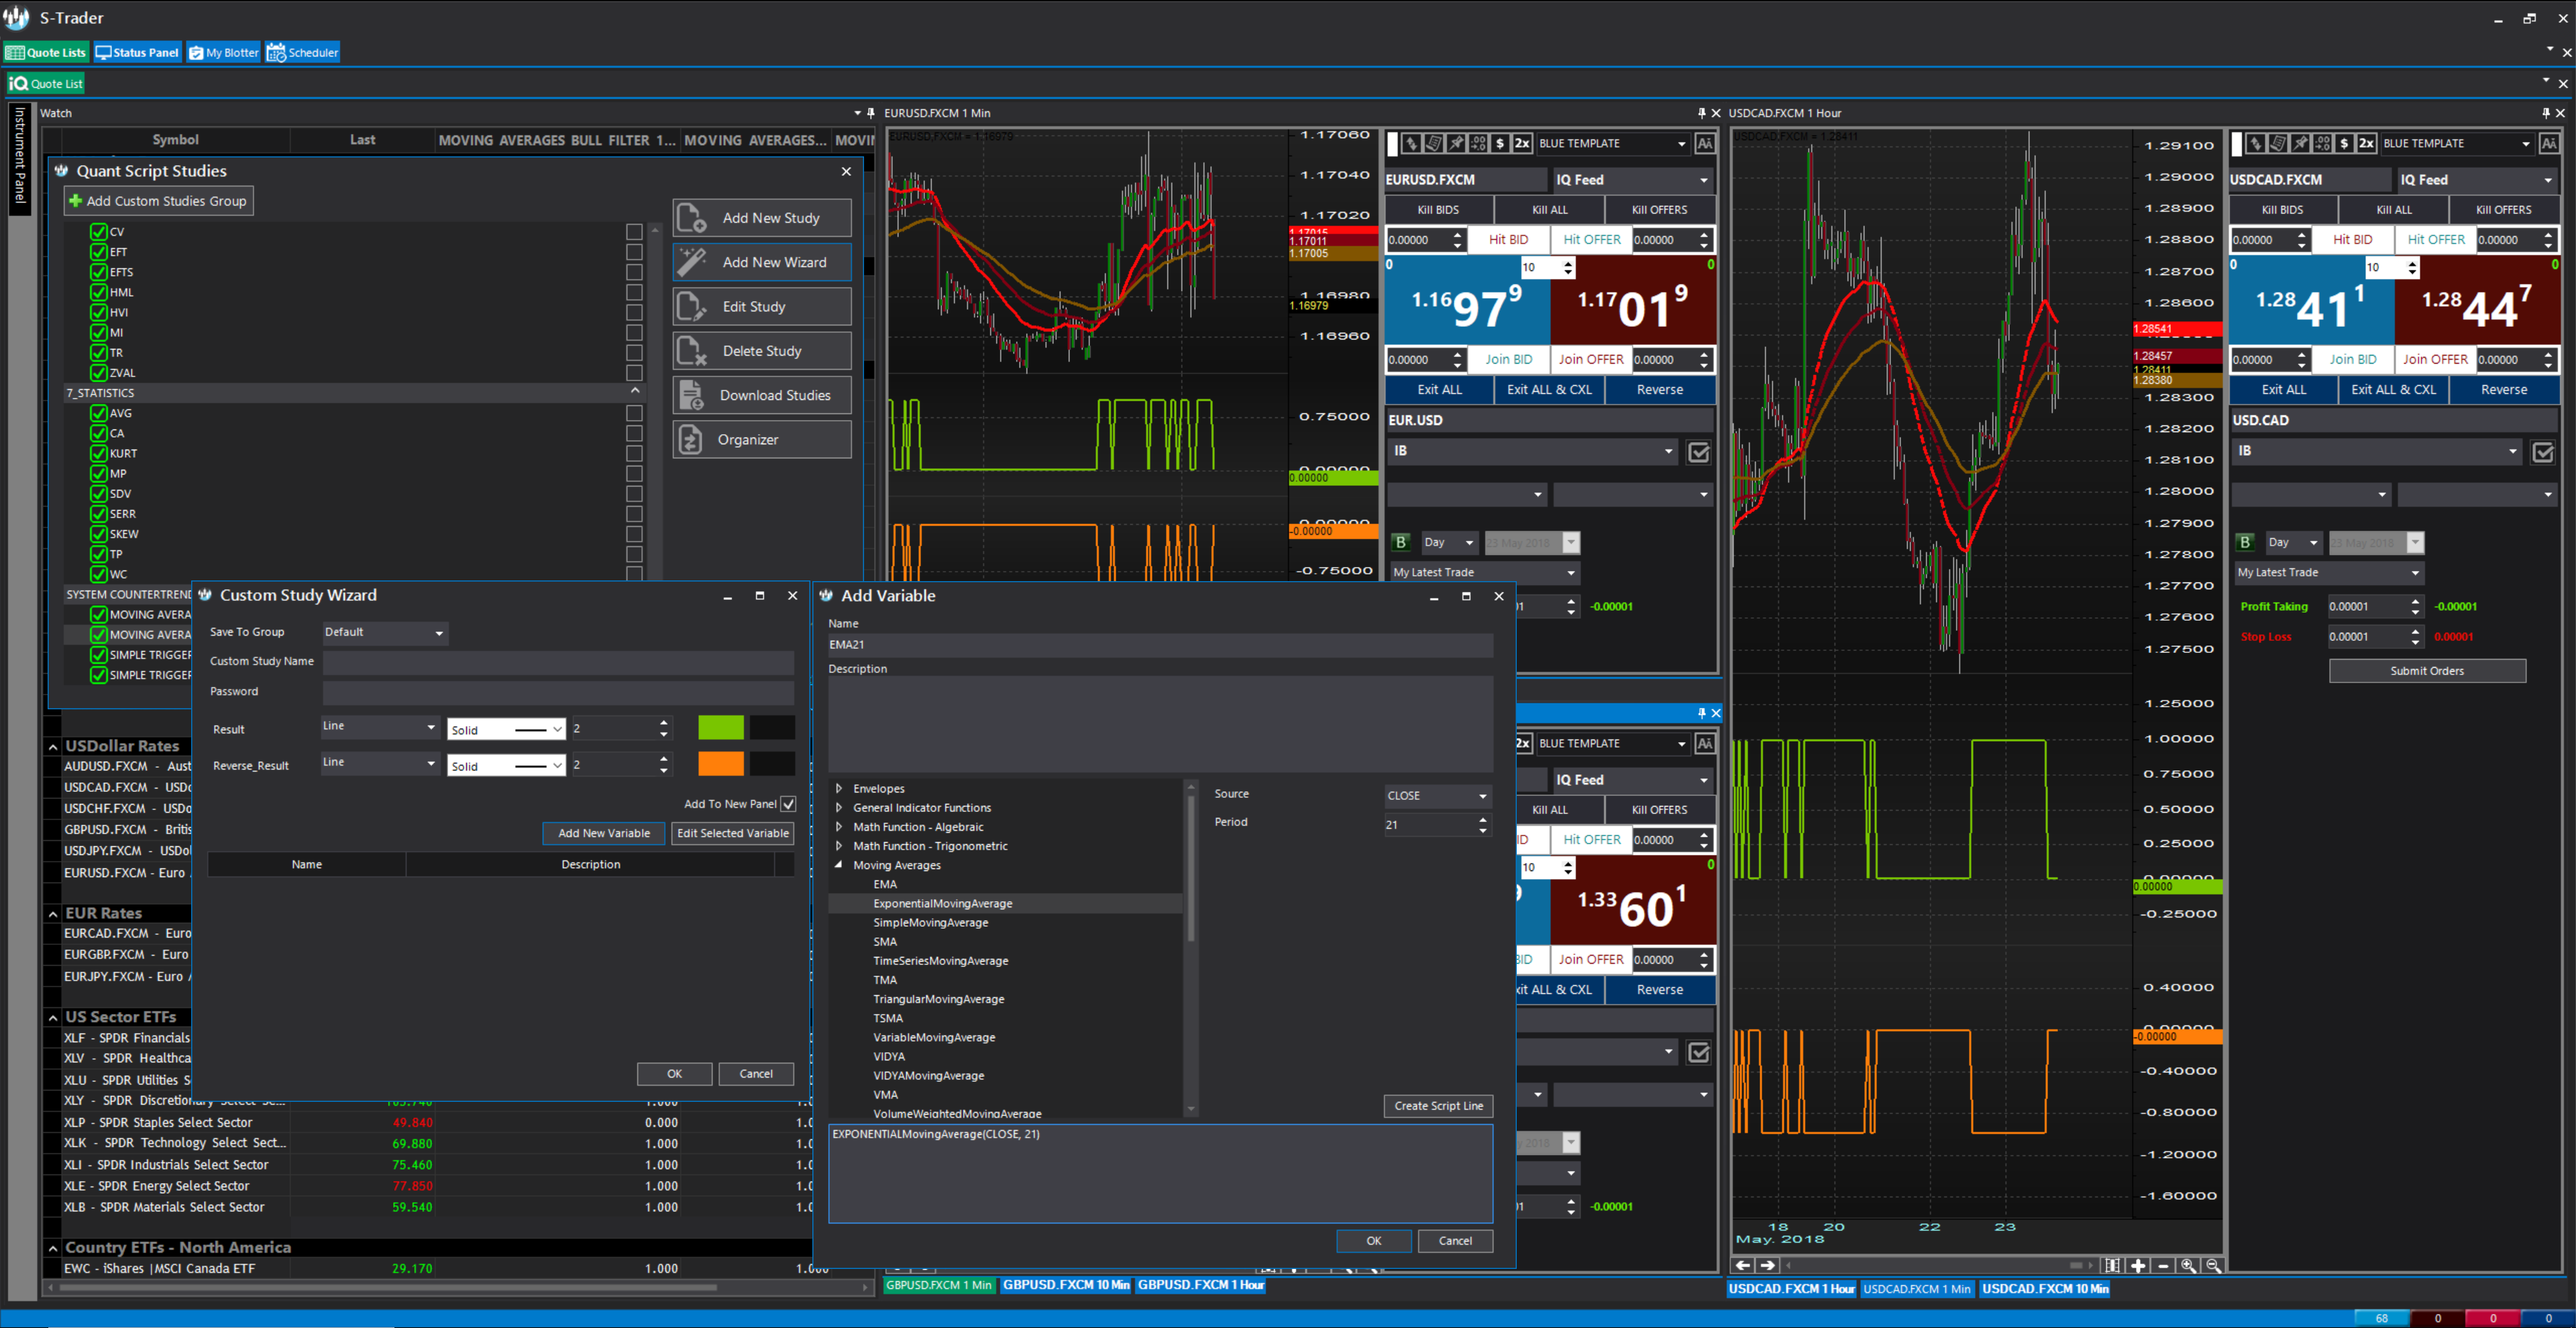Click the Create Script Line button
The image size is (2576, 1328).
[x=1438, y=1106]
